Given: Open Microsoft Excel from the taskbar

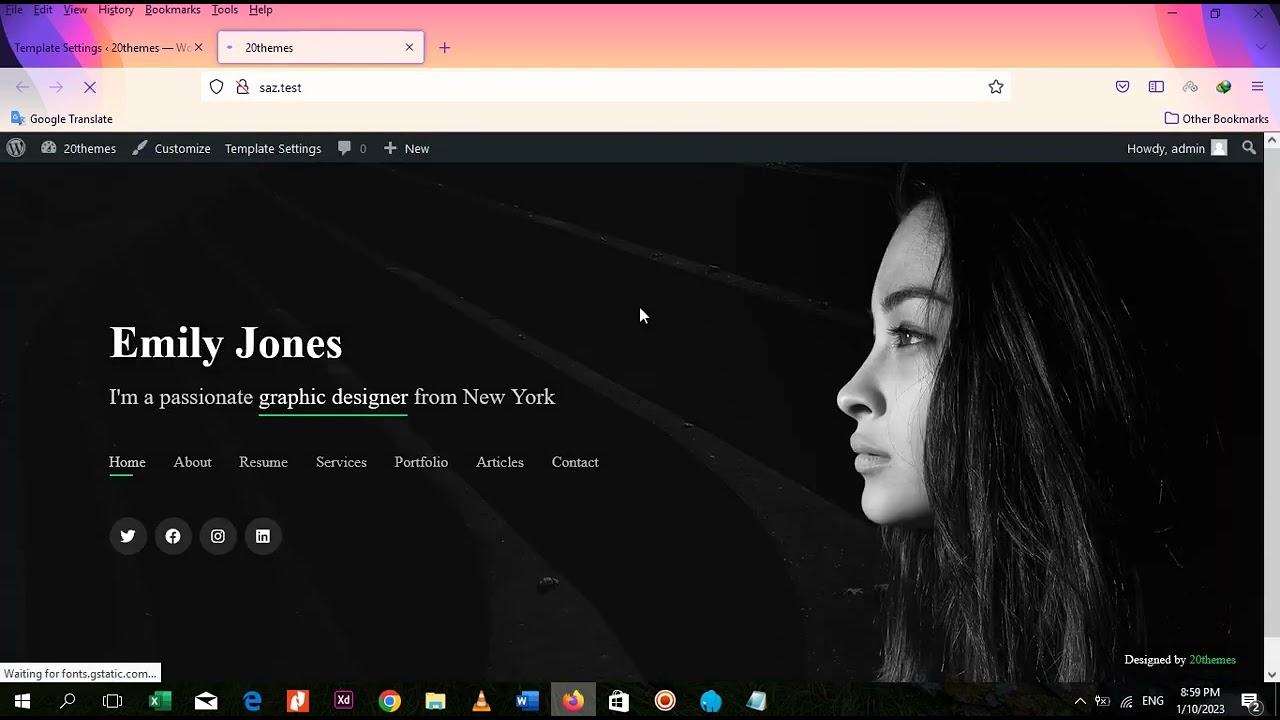Looking at the screenshot, I should pos(160,701).
